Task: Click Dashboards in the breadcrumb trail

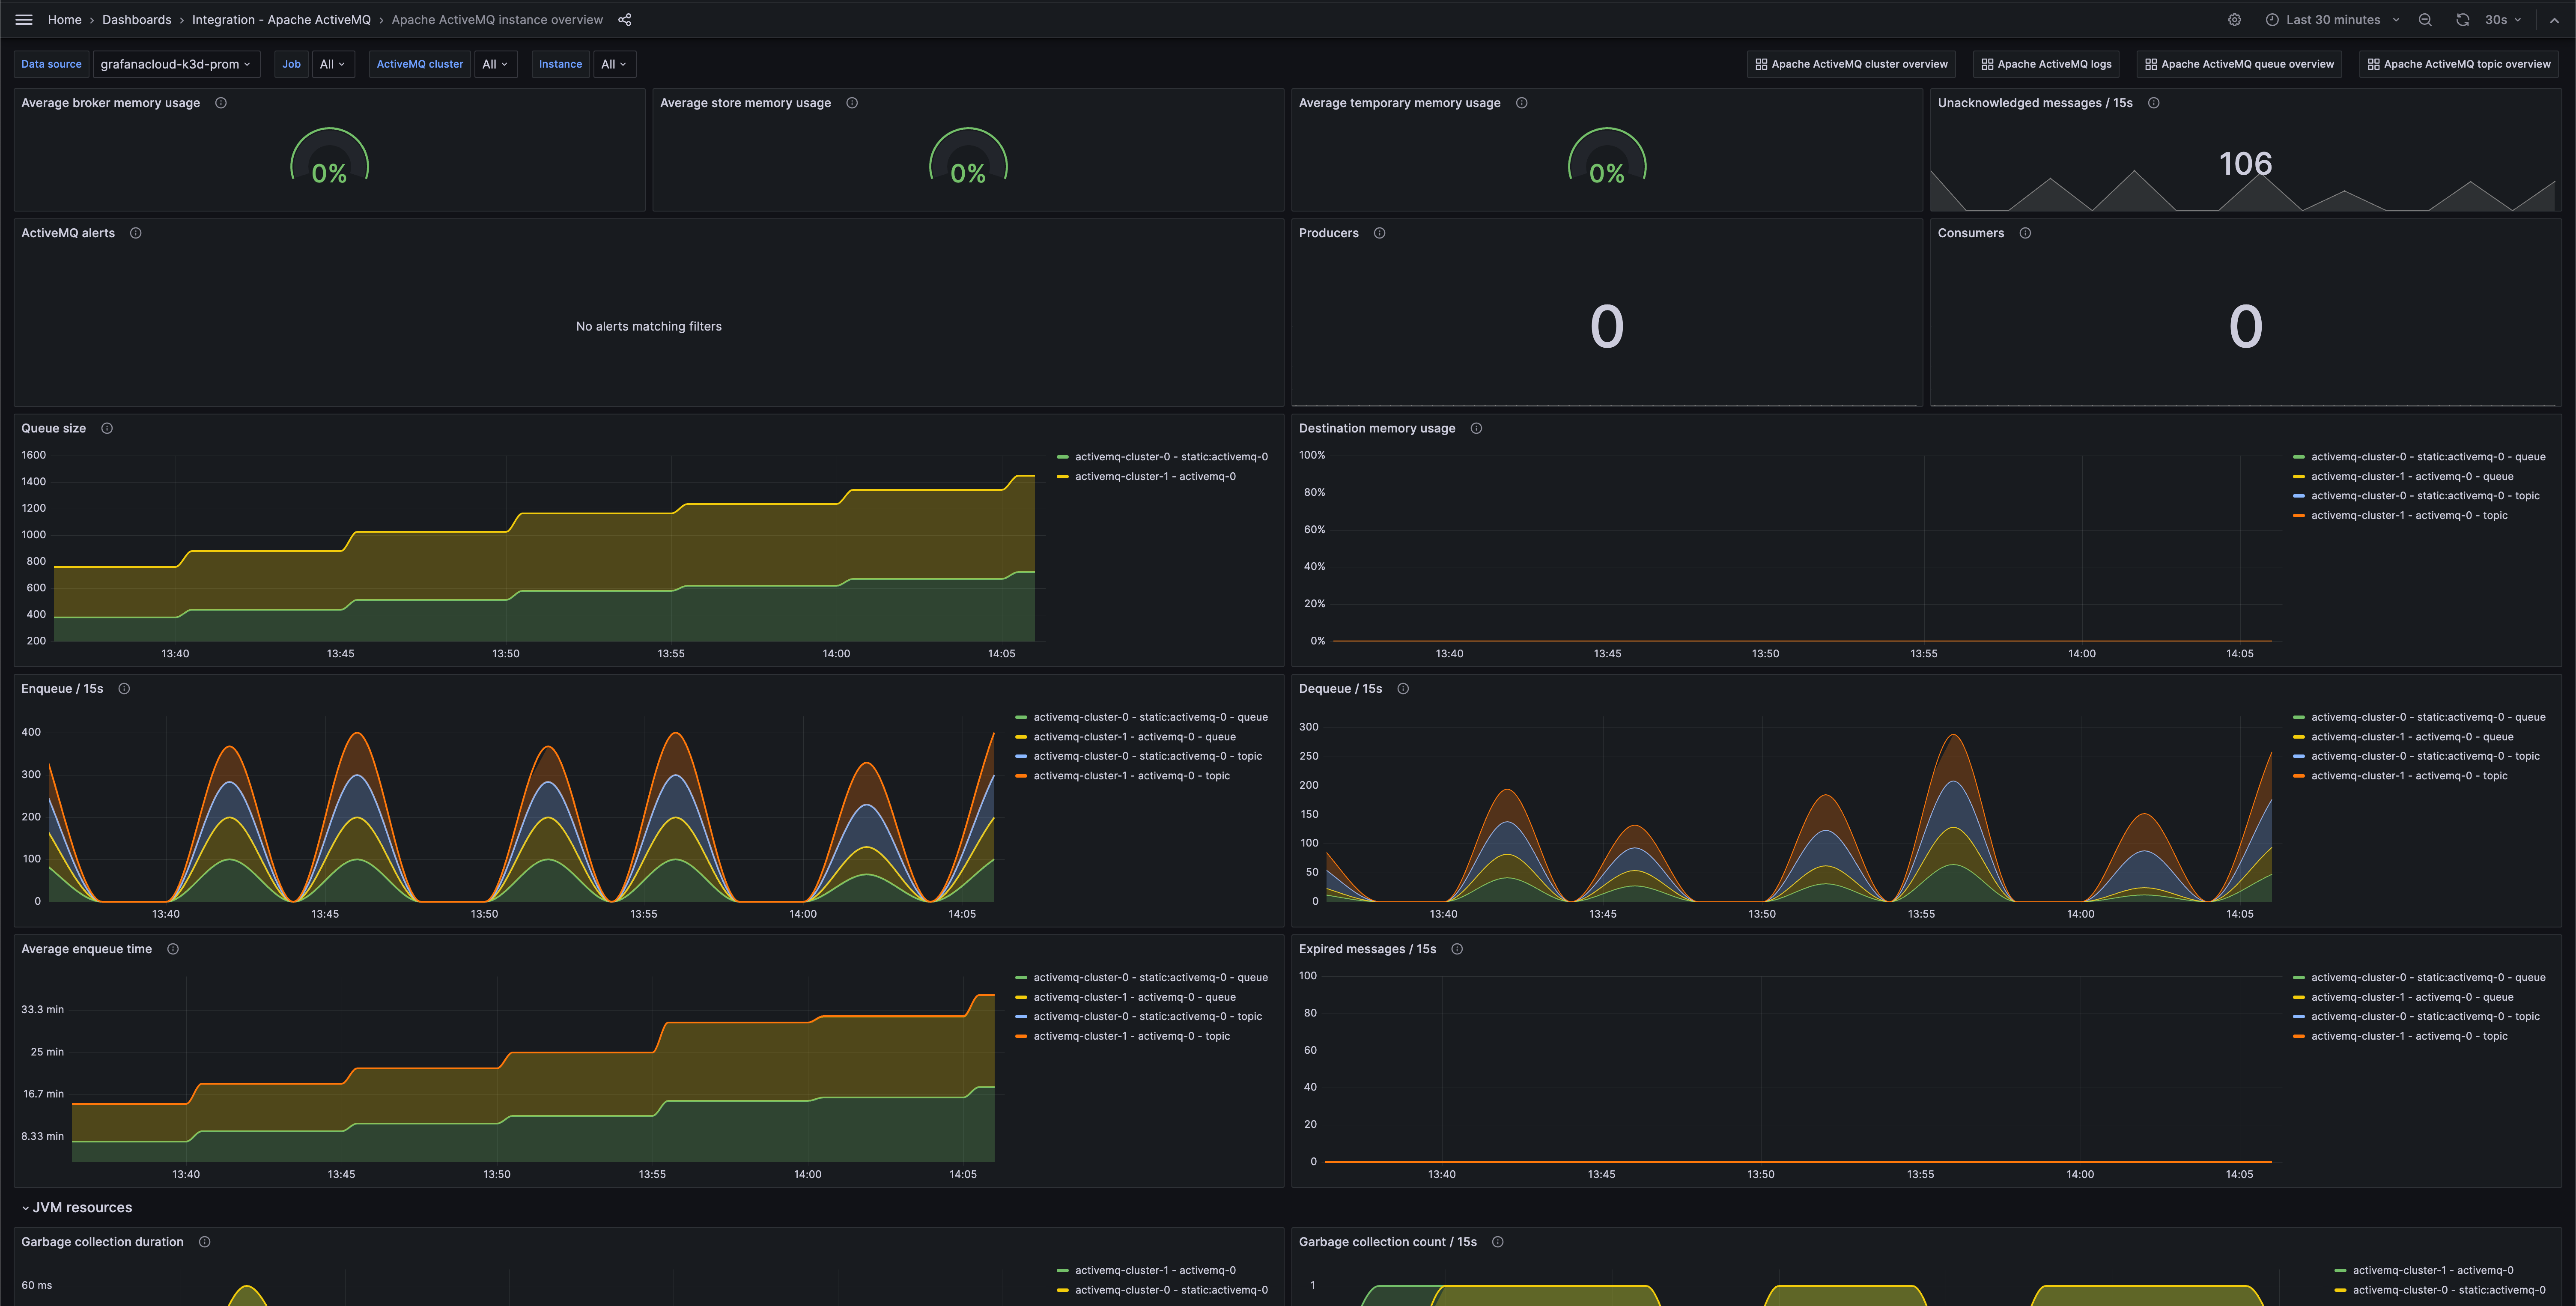Action: tap(136, 19)
